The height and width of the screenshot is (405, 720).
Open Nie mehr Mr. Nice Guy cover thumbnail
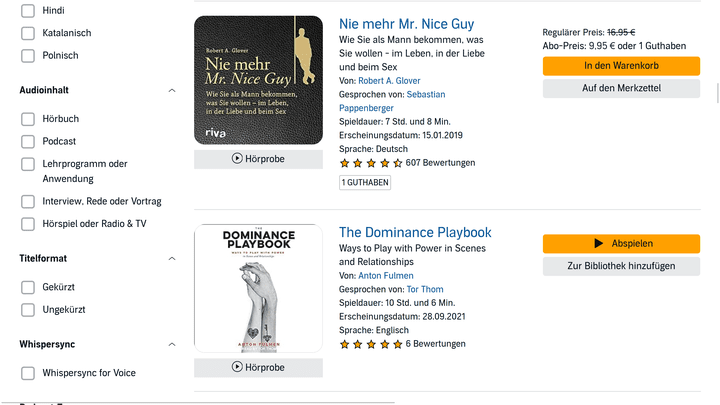pos(258,80)
